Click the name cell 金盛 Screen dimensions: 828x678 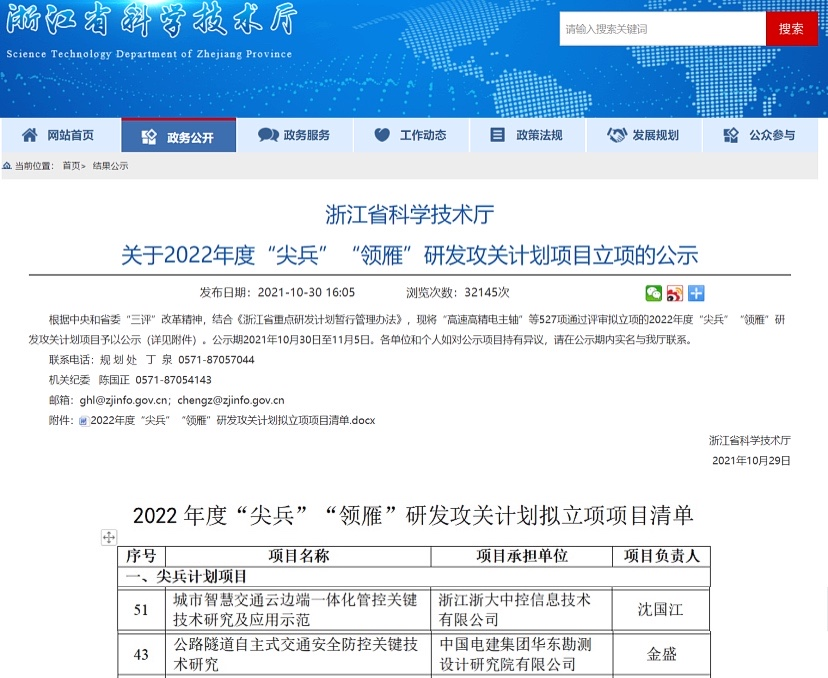click(661, 654)
